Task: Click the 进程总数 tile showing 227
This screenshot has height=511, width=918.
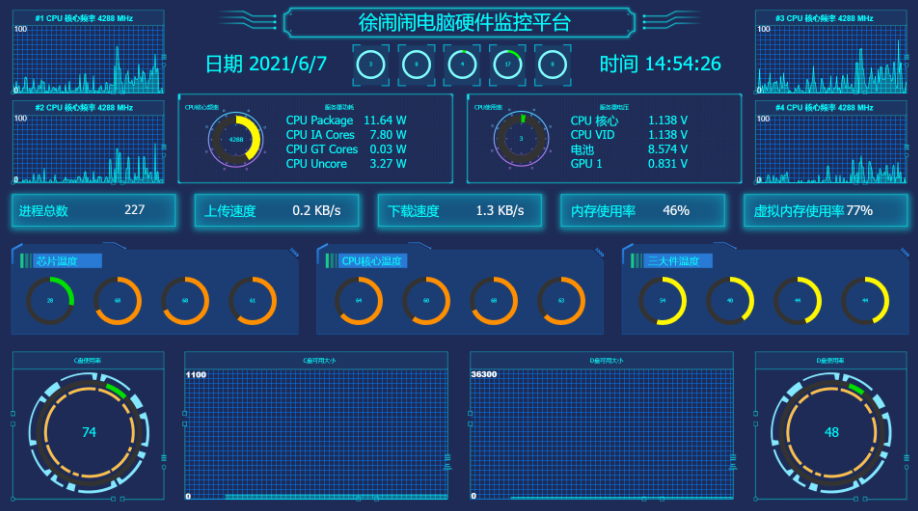Action: 94,210
